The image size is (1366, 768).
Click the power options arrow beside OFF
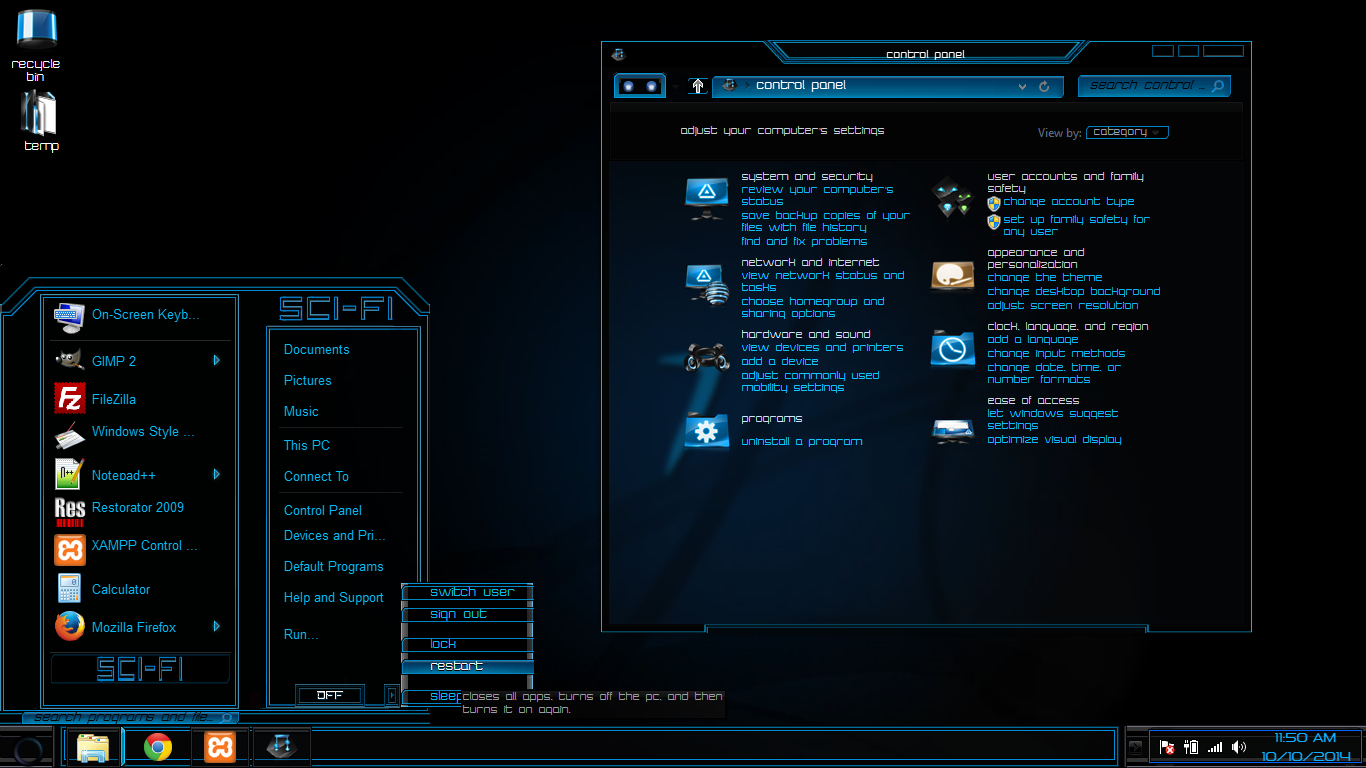click(392, 695)
